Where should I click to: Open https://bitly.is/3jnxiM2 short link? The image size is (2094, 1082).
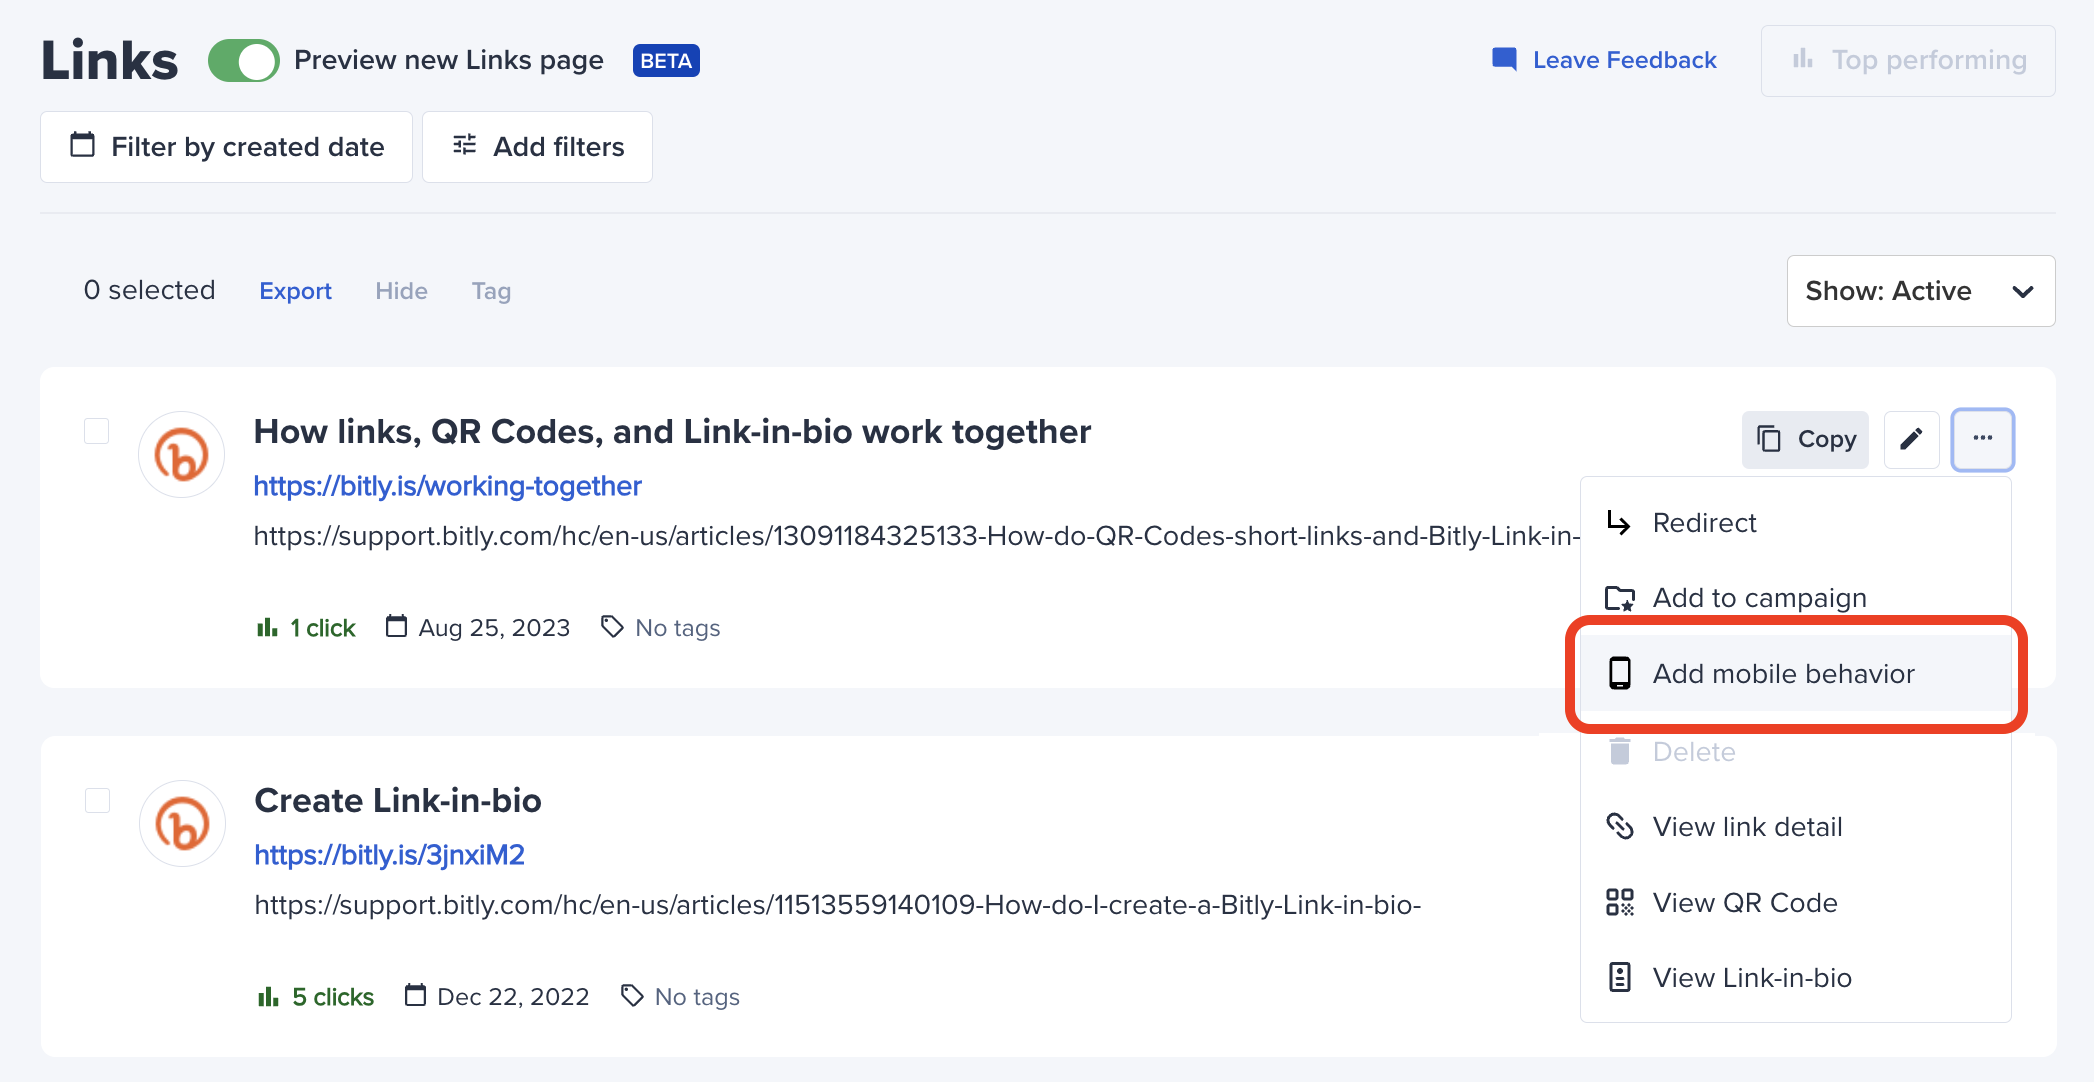[389, 855]
